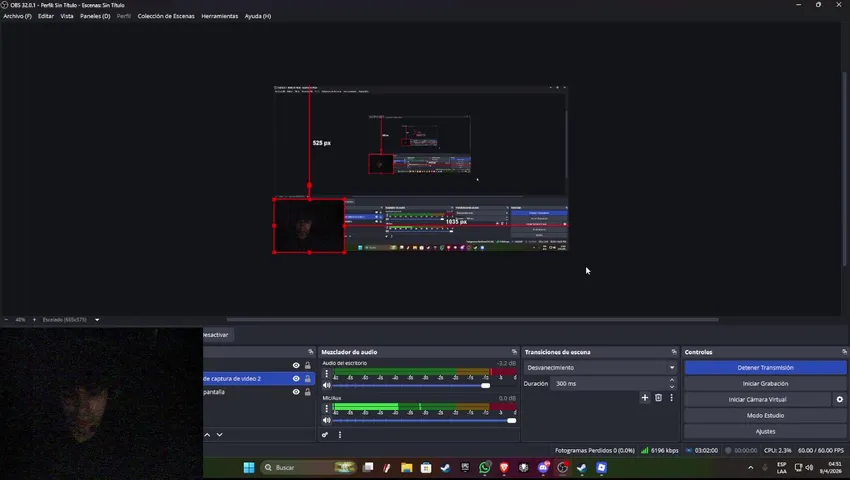Open Discord from the taskbar
Screen dimensions: 850x480
[x=543, y=468]
